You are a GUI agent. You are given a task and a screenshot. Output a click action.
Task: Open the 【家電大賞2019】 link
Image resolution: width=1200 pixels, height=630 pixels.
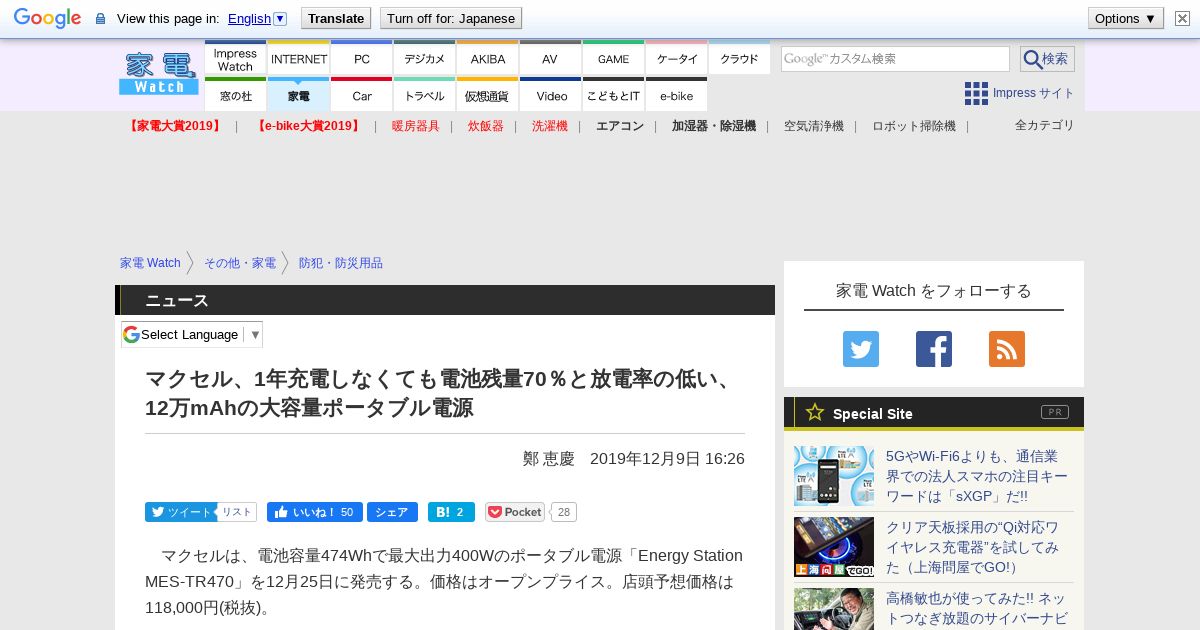pos(175,126)
